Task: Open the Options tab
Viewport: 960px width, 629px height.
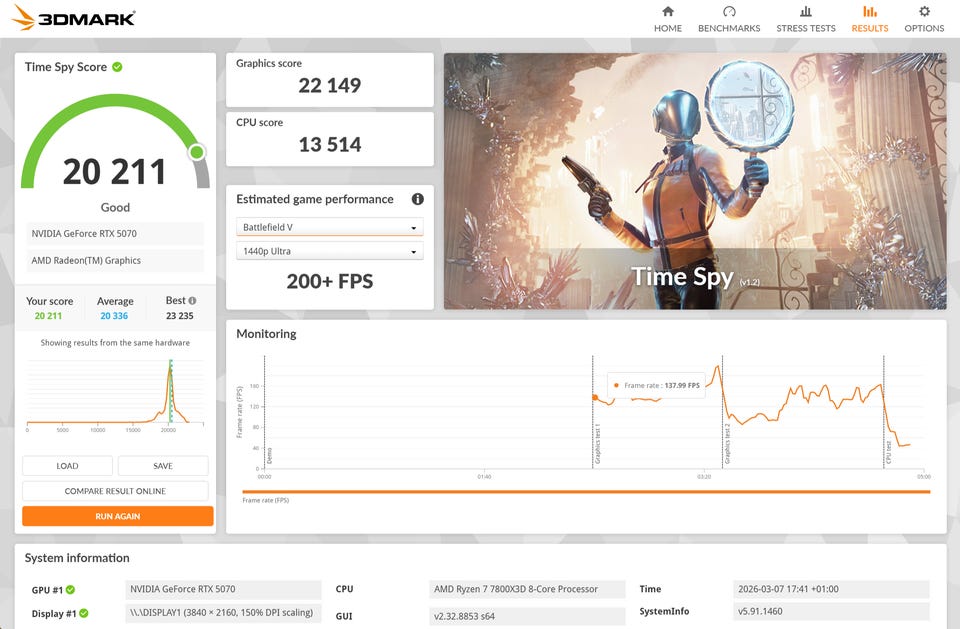Action: coord(924,19)
